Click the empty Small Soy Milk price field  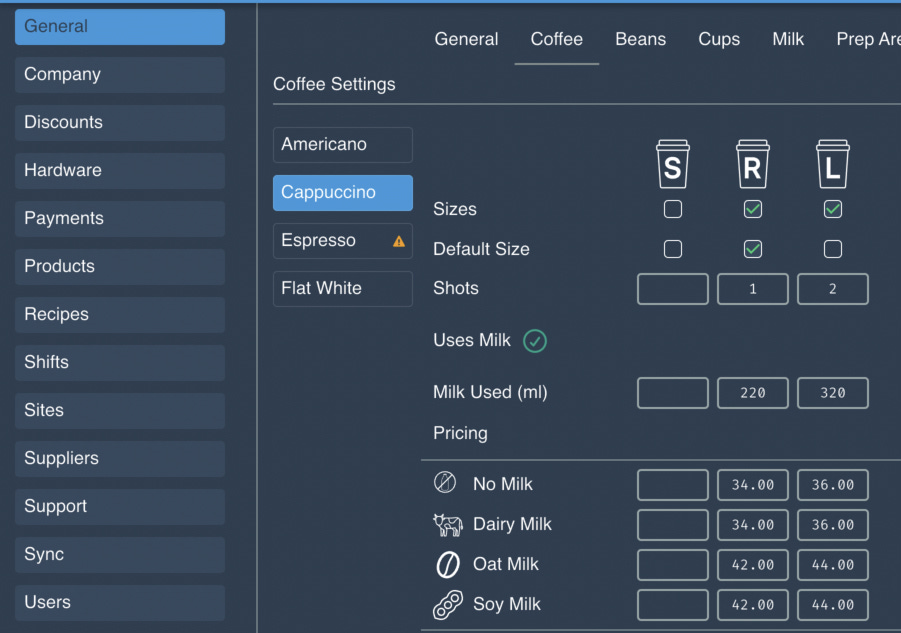coord(672,605)
